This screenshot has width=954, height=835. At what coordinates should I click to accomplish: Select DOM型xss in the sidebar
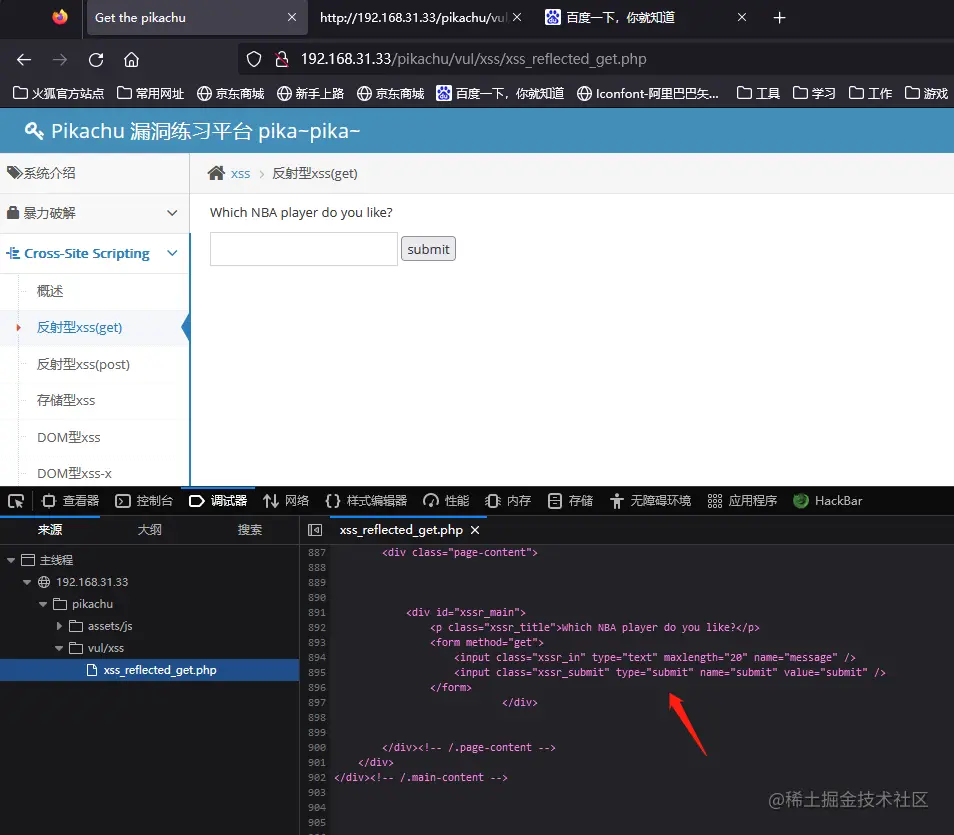point(69,437)
